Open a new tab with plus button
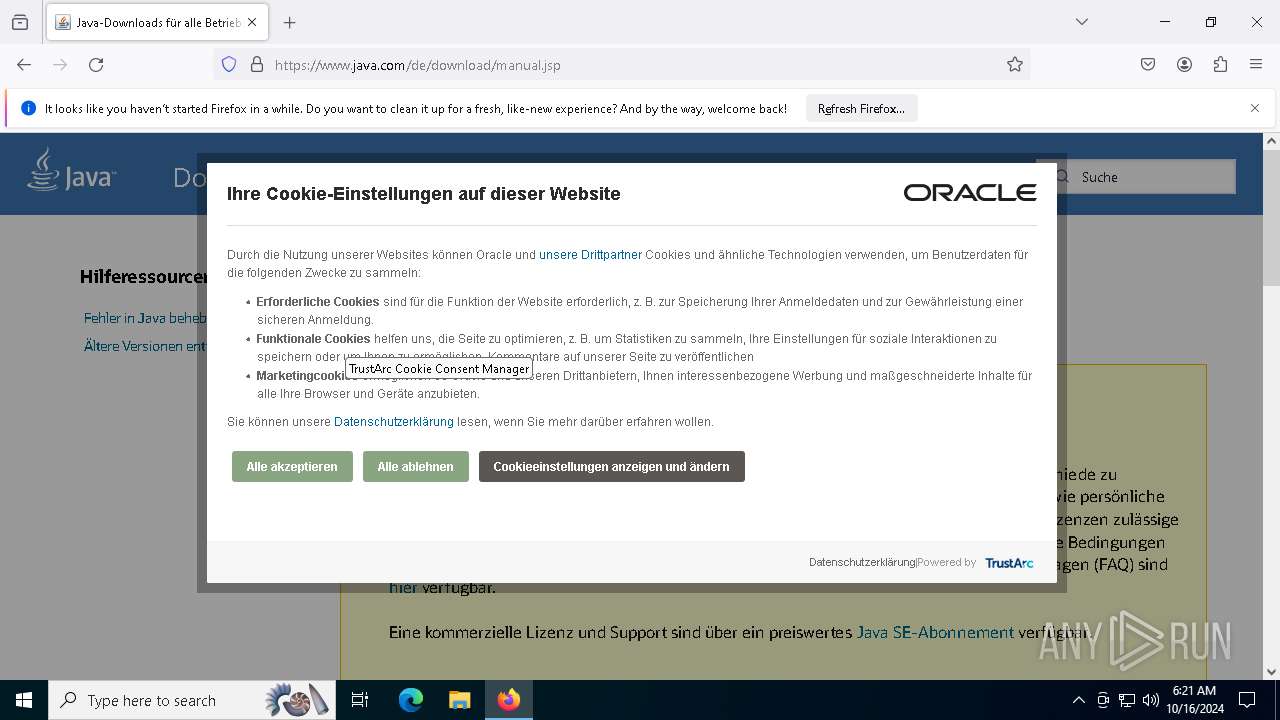The image size is (1280, 720). pos(290,22)
